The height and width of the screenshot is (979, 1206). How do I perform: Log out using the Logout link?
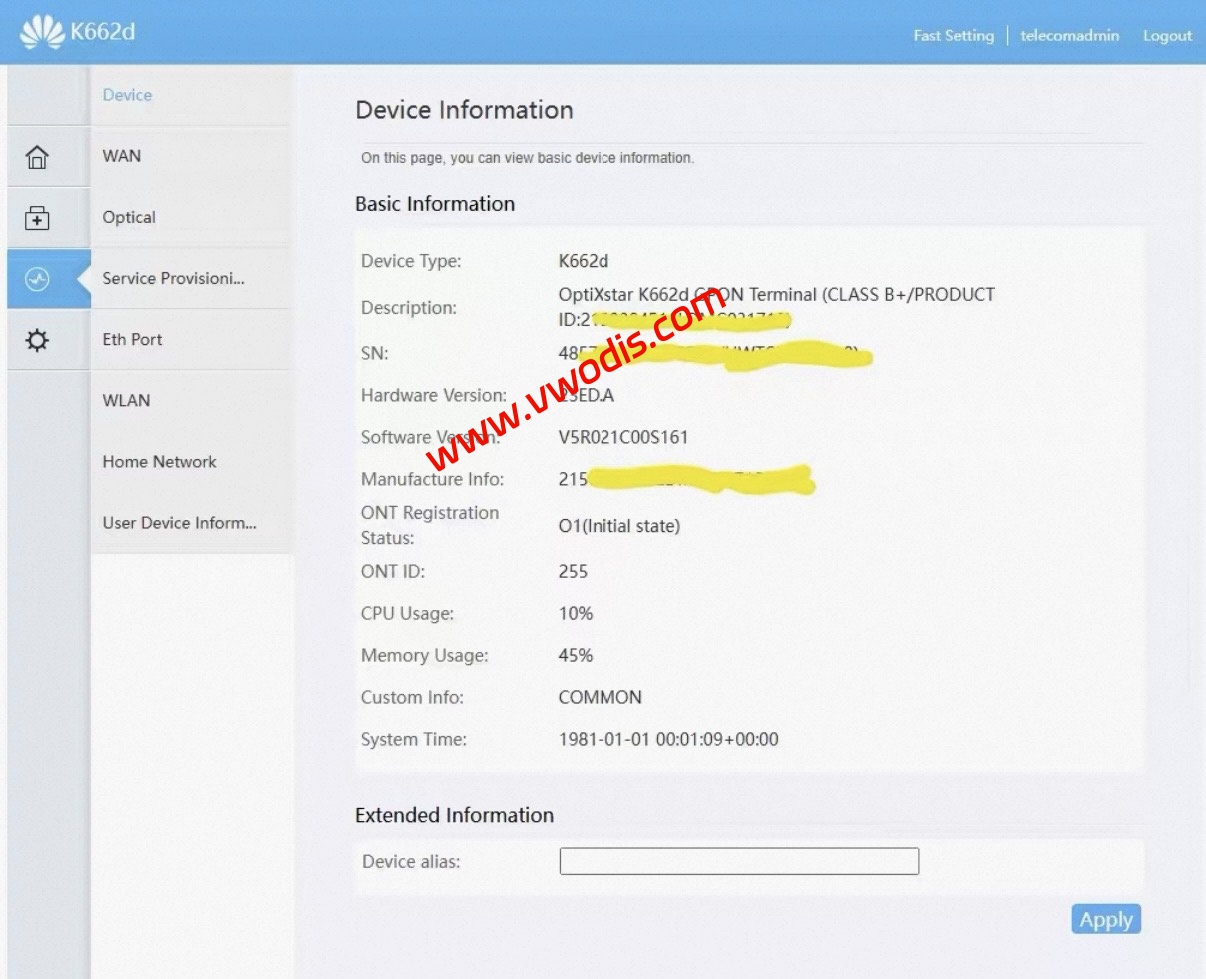click(x=1167, y=35)
